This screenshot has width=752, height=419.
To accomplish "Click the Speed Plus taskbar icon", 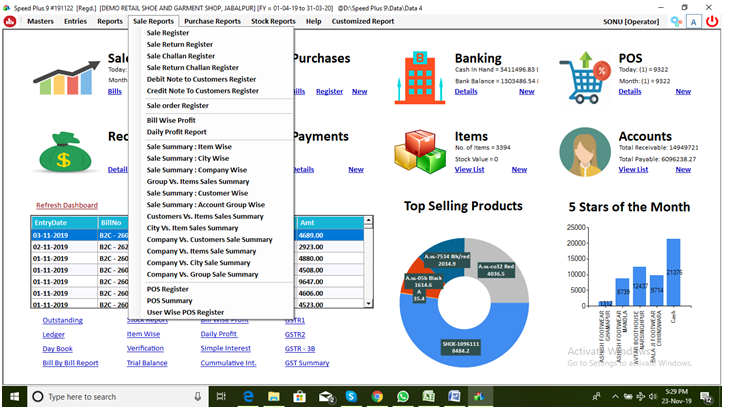I will coord(479,396).
